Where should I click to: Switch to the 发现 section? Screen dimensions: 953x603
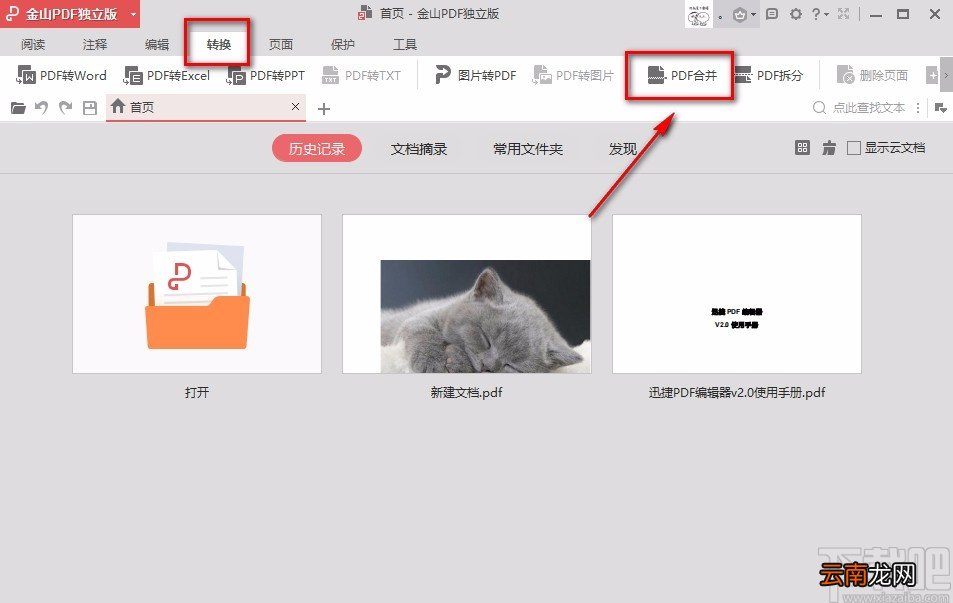pos(623,149)
